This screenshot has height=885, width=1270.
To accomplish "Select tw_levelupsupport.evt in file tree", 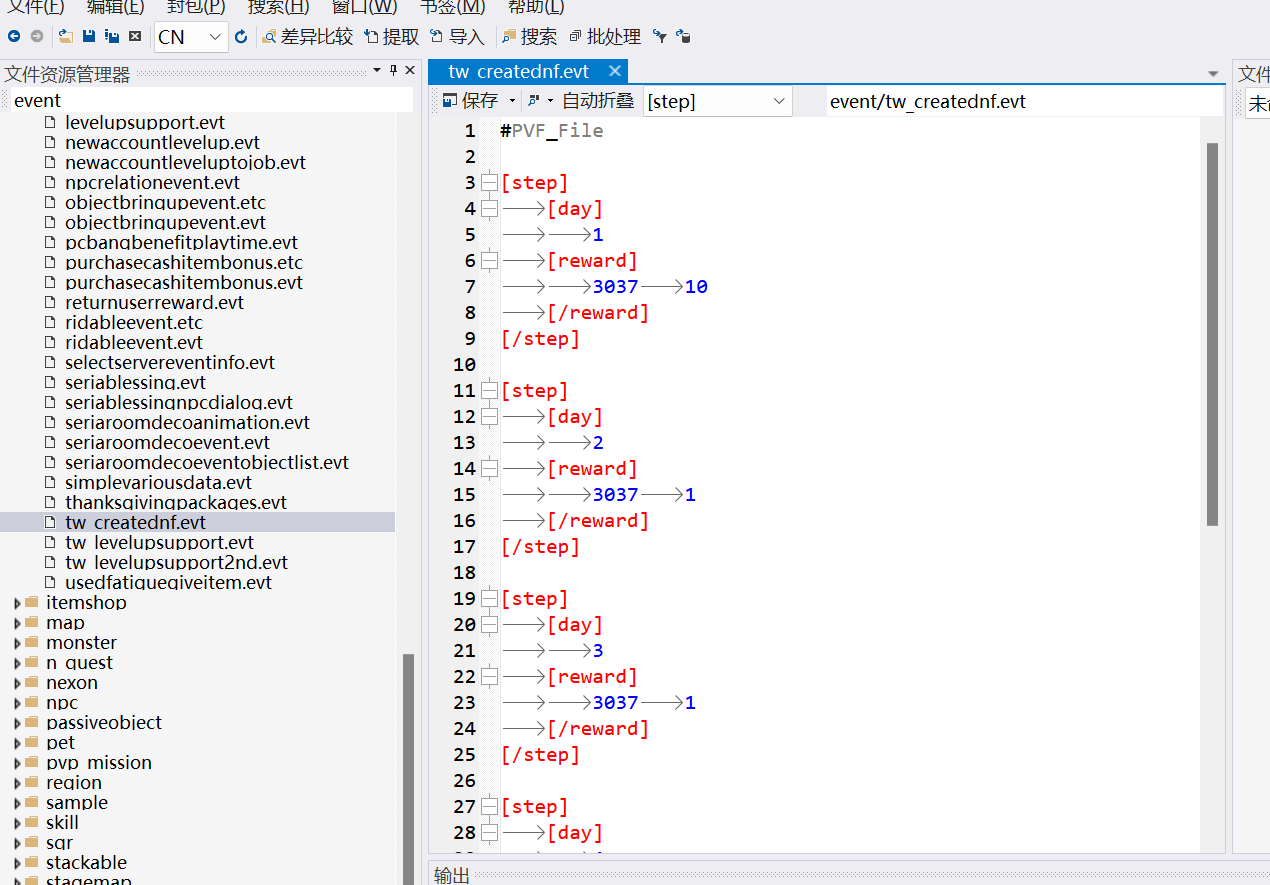I will click(159, 543).
